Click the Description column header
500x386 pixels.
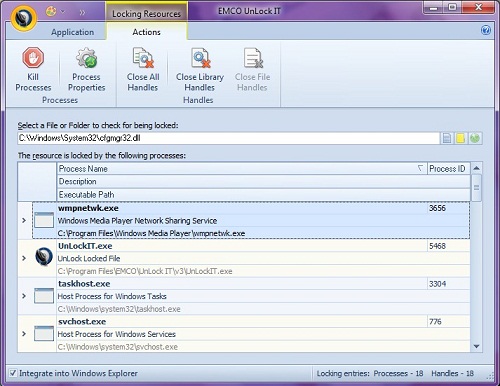point(263,182)
